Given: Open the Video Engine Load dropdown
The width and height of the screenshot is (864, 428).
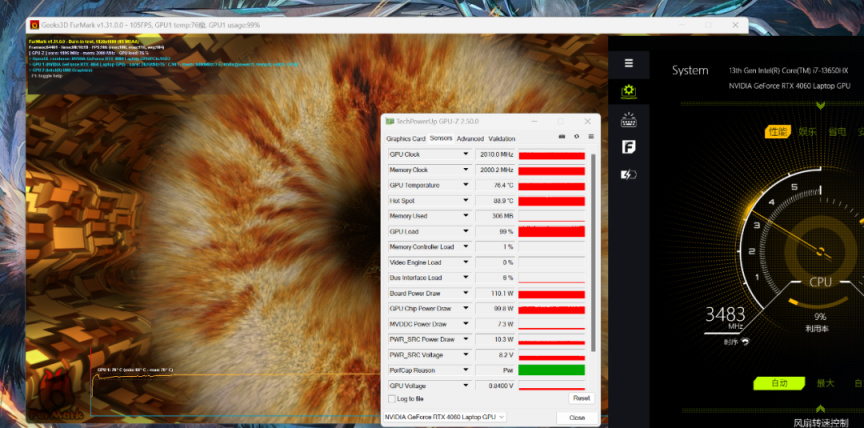Looking at the screenshot, I should (x=466, y=262).
